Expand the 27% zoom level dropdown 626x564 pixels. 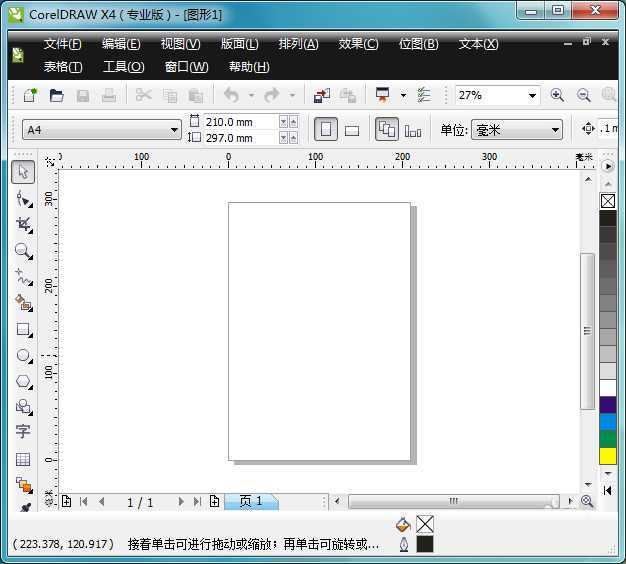[532, 96]
